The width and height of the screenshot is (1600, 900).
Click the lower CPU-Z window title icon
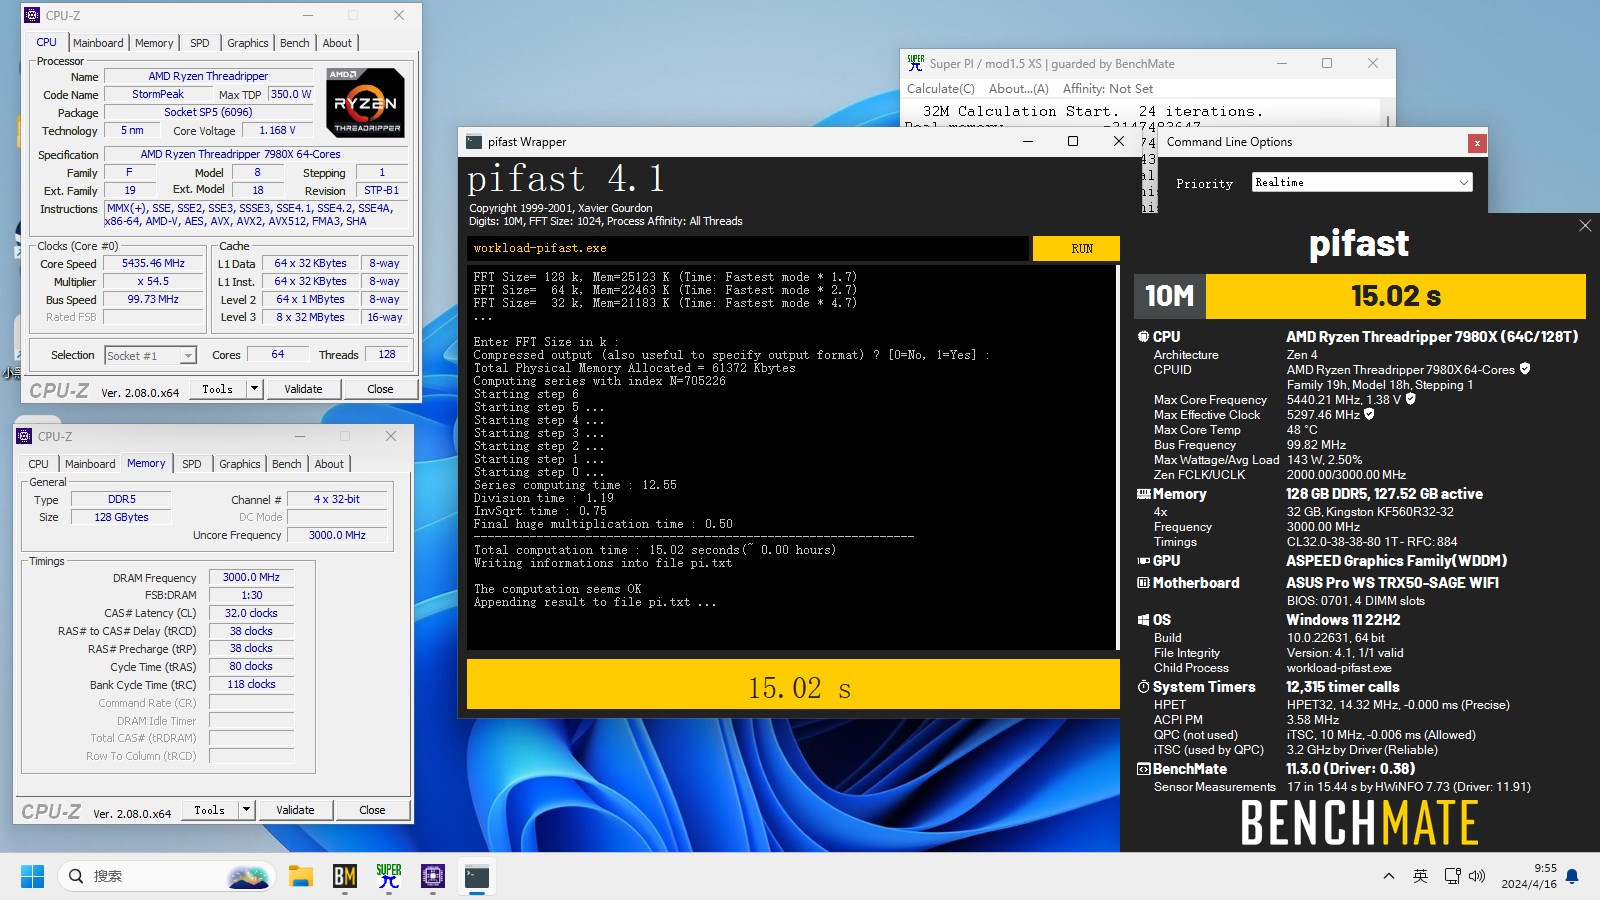[x=24, y=436]
